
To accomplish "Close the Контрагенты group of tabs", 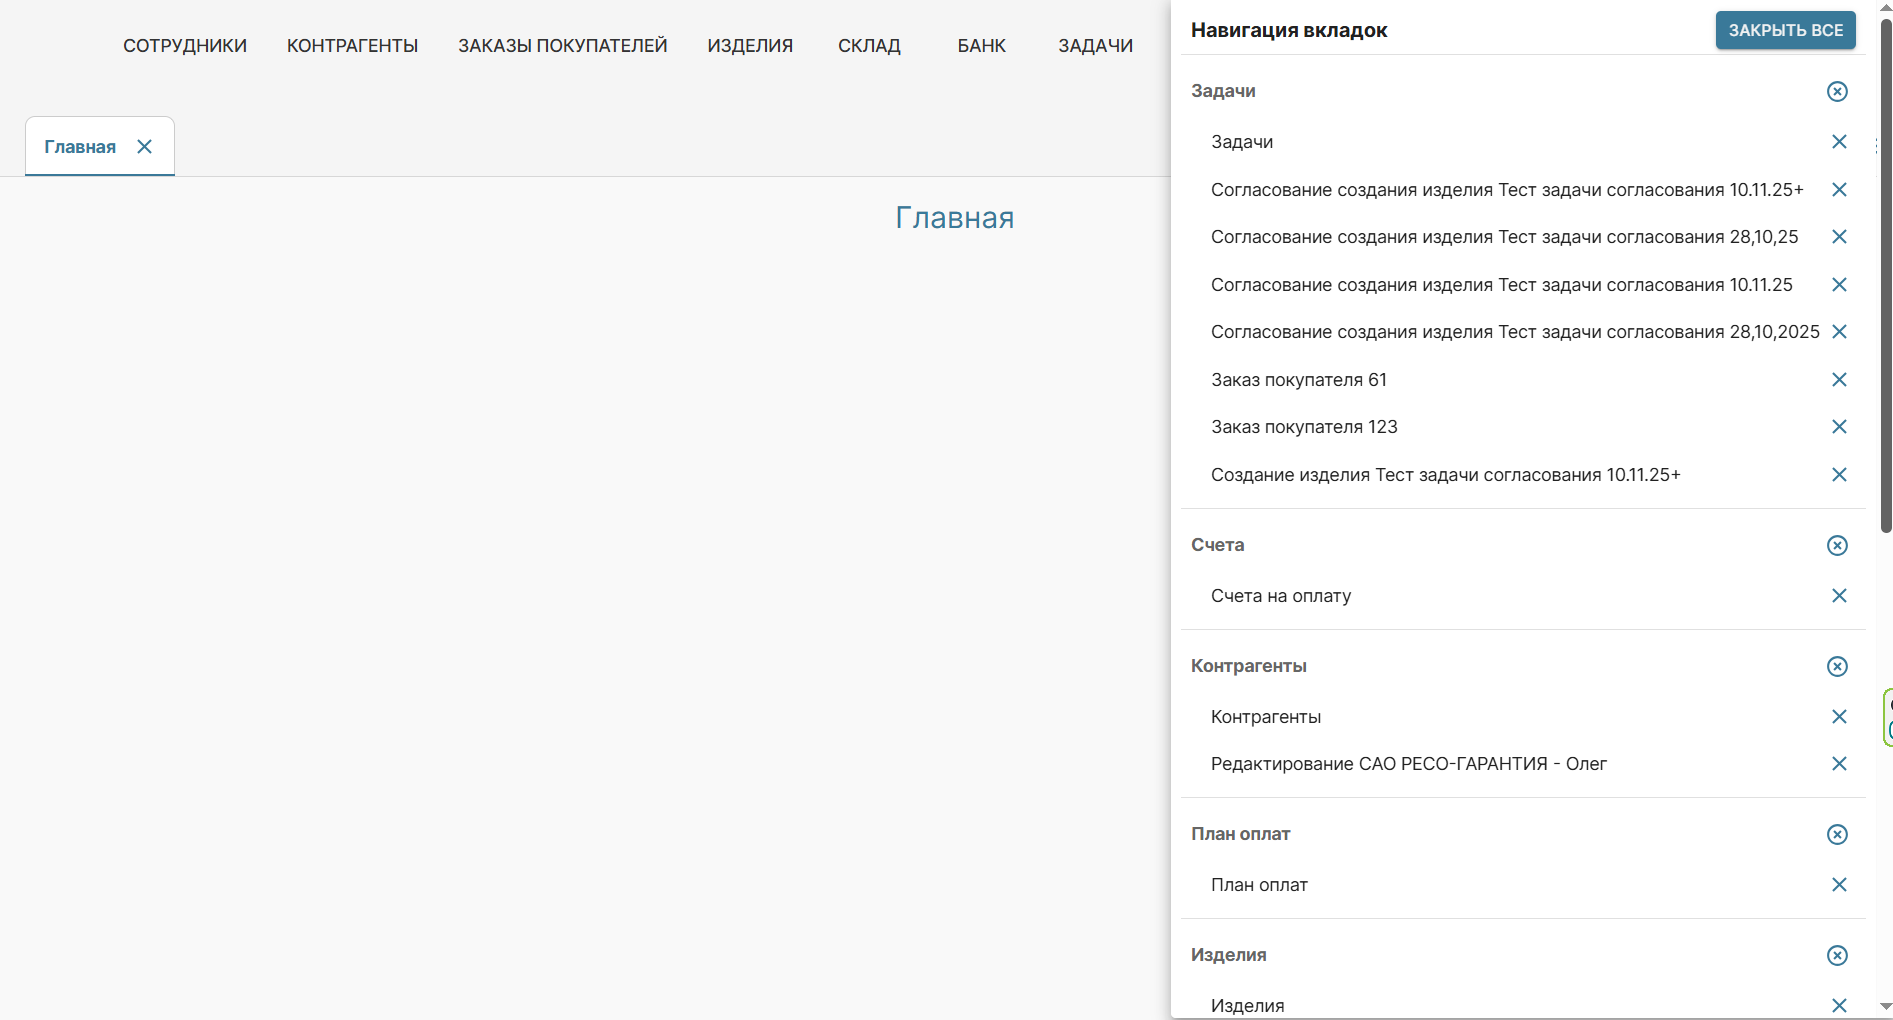I will (1837, 667).
